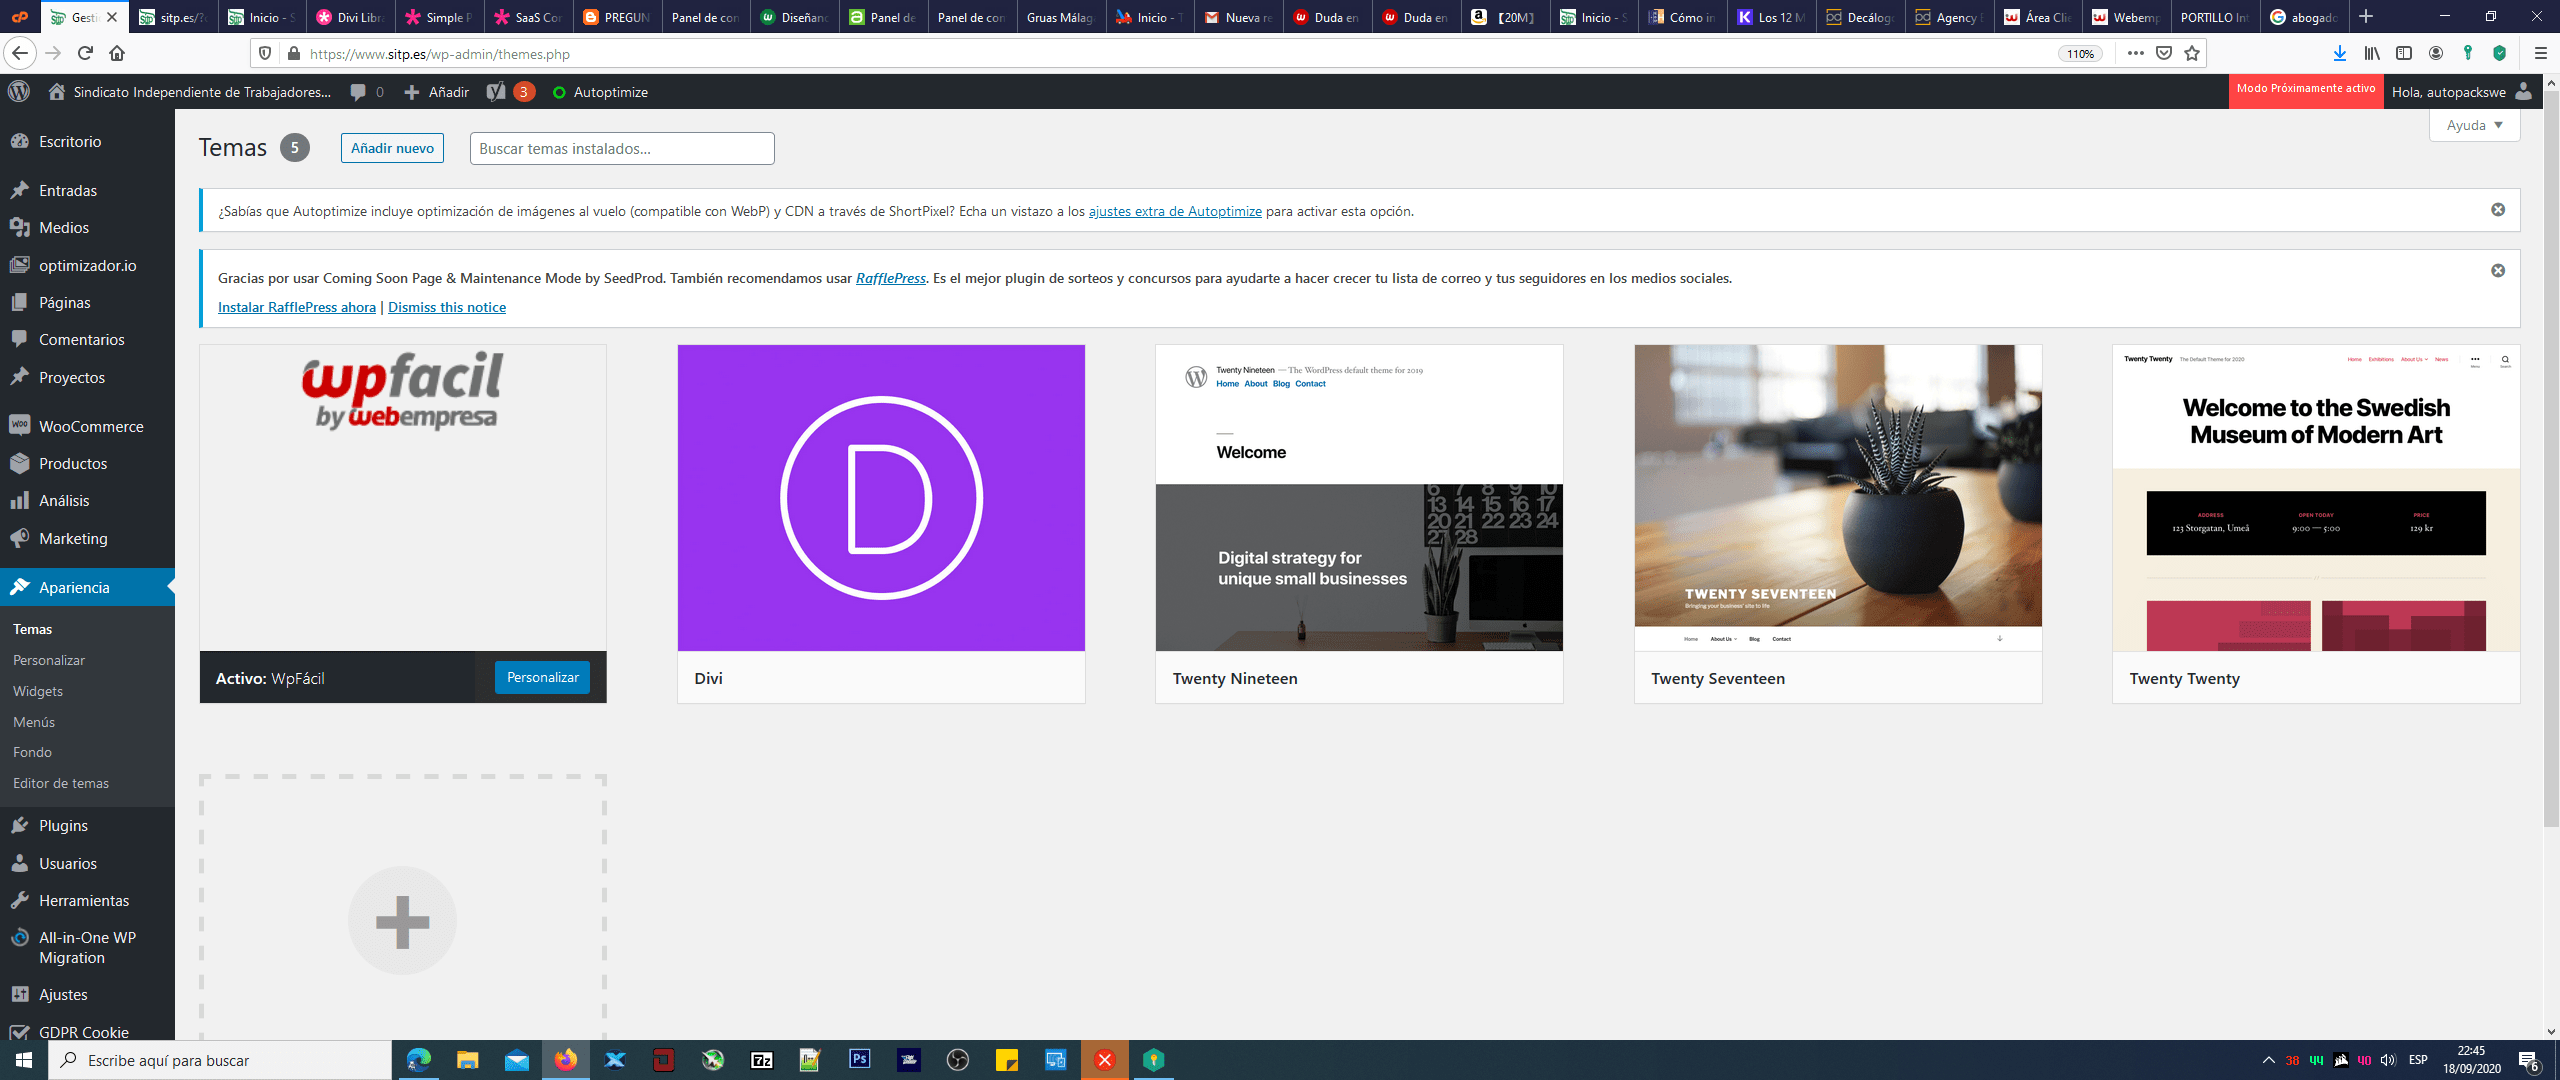
Task: Open the Widgets submenu item
Action: [x=38, y=691]
